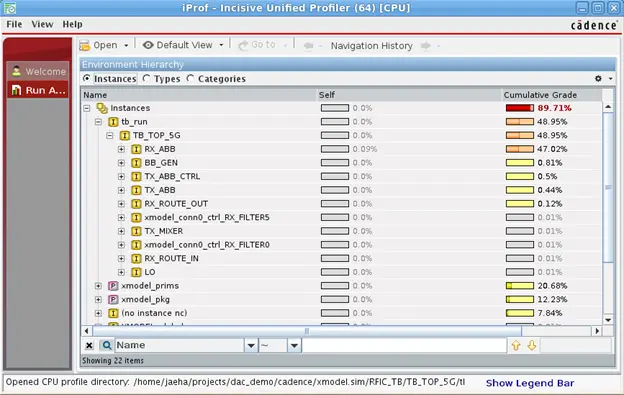
Task: Click the 0.09% Self value for RX_ABB
Action: 365,149
